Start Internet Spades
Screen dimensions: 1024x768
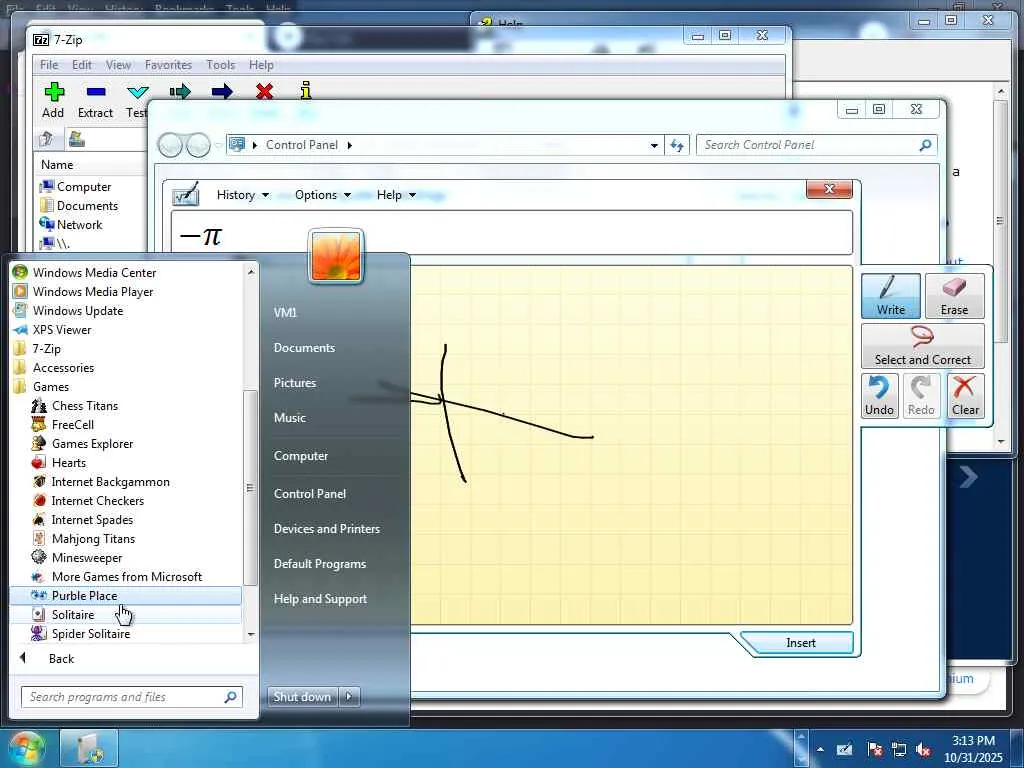pyautogui.click(x=92, y=519)
